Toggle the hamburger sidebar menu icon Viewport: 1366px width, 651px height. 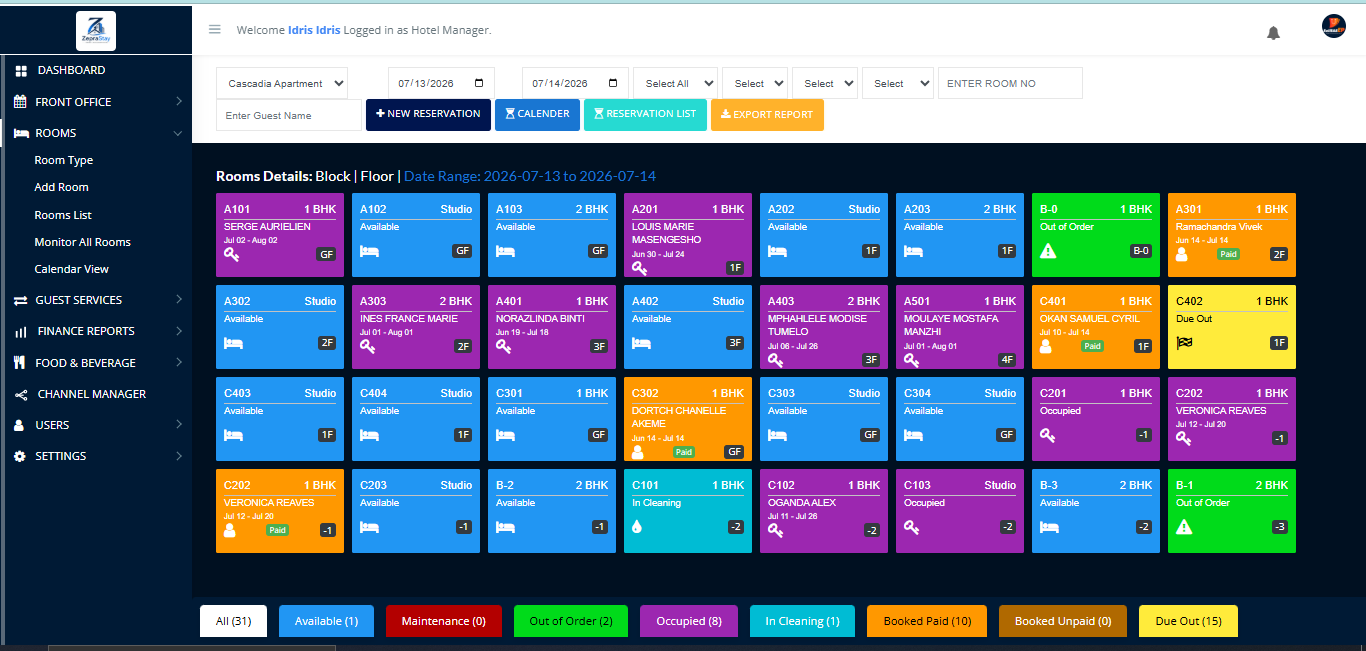pyautogui.click(x=214, y=29)
